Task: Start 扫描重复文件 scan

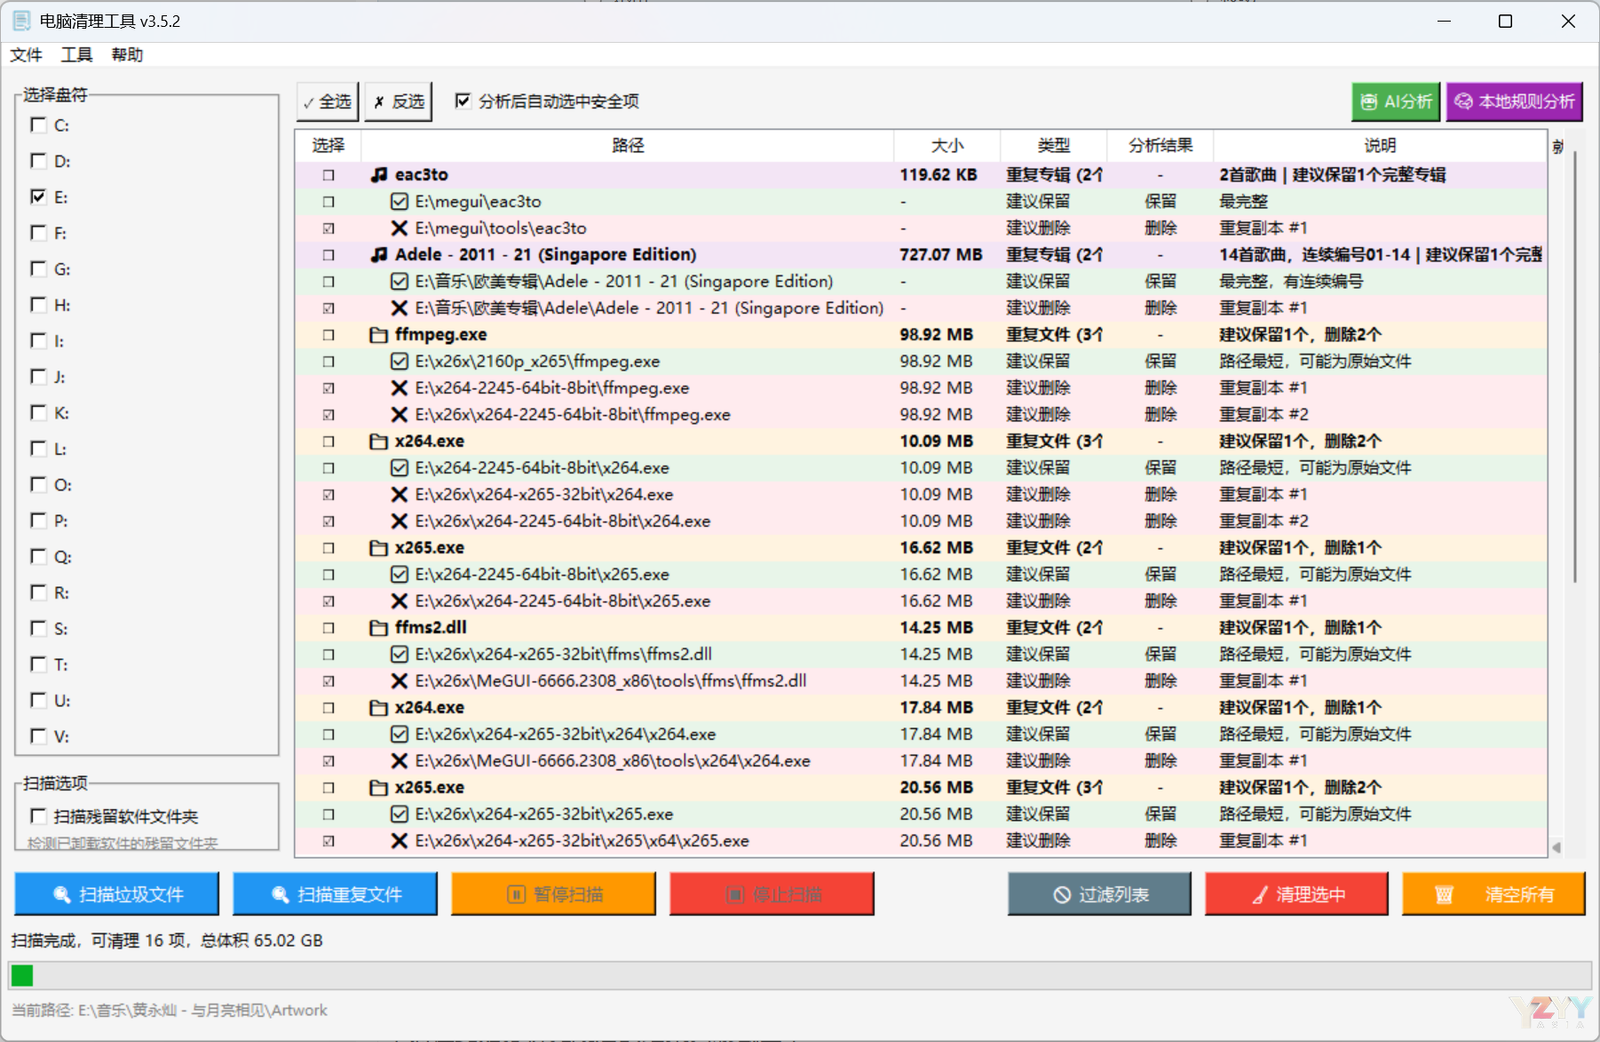Action: 335,894
